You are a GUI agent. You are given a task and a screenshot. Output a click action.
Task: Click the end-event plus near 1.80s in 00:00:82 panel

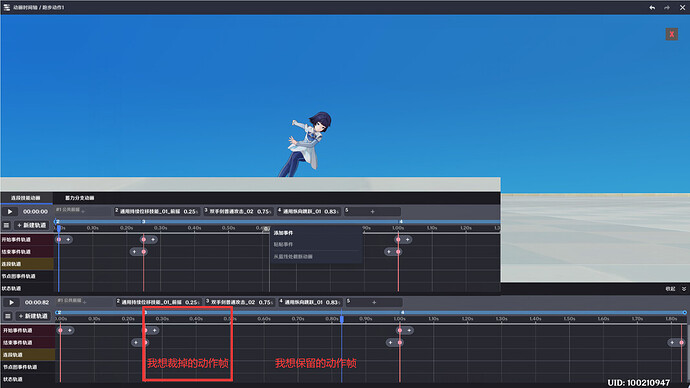point(672,343)
